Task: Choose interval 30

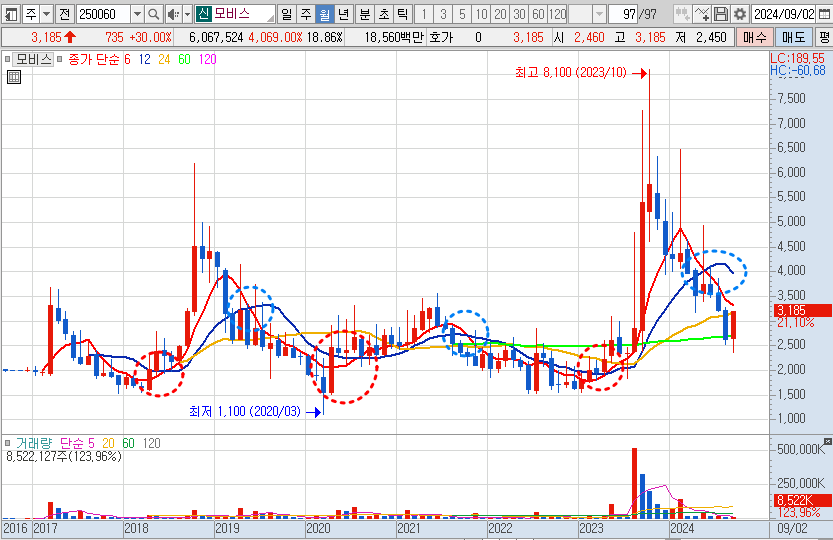Action: tap(520, 14)
